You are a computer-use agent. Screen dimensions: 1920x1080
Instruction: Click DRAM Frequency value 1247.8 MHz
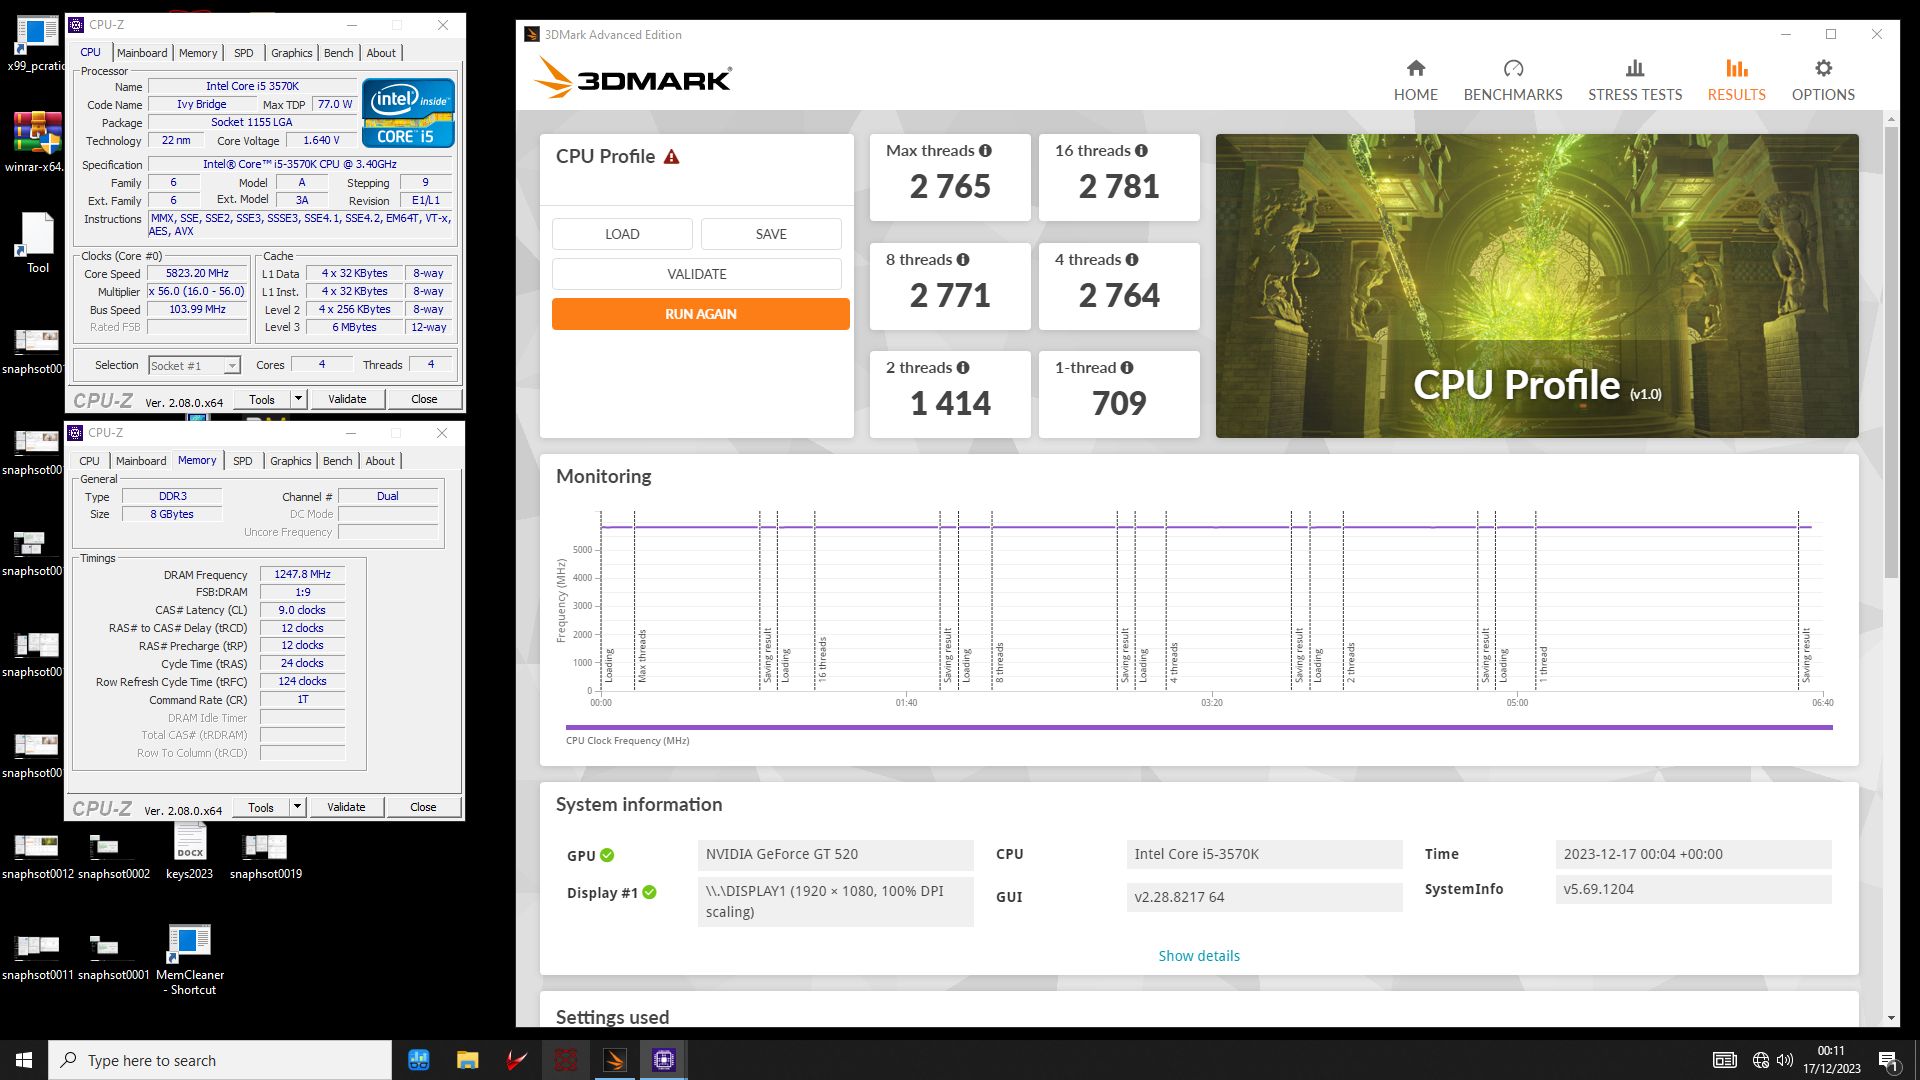[x=303, y=575]
